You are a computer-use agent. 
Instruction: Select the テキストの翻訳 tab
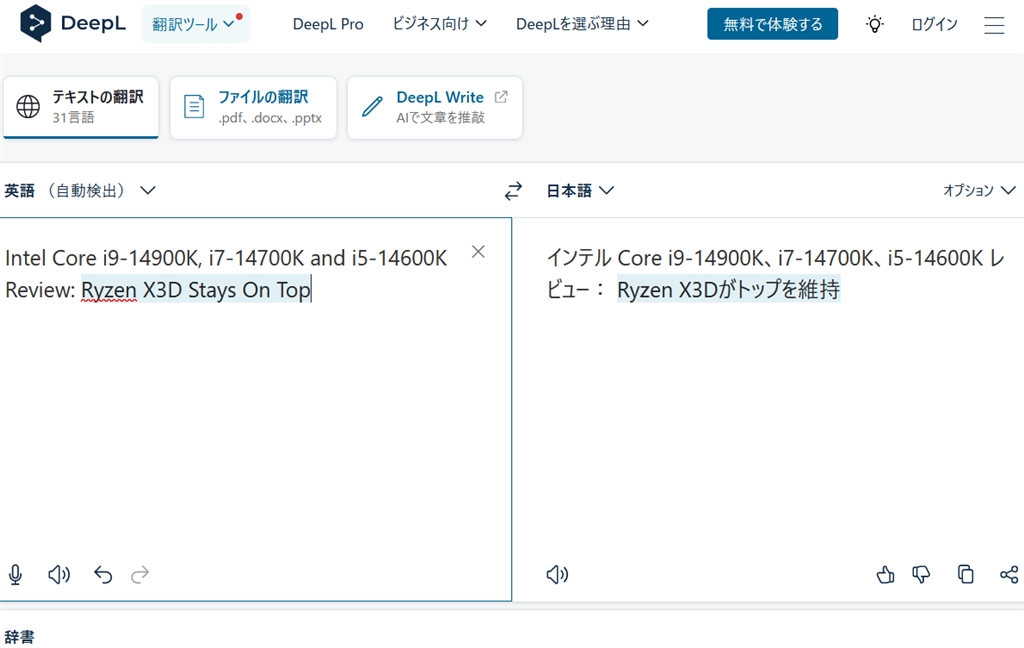click(x=81, y=108)
